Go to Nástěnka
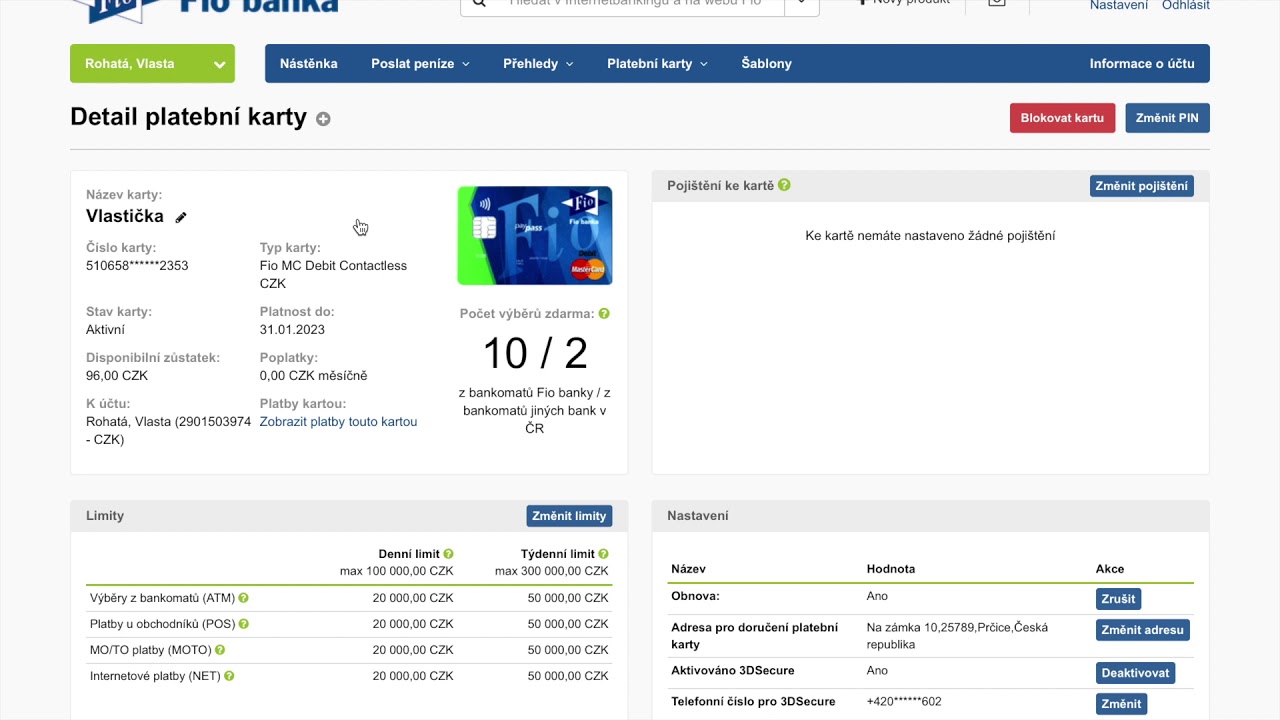Viewport: 1280px width, 720px height. pos(309,63)
